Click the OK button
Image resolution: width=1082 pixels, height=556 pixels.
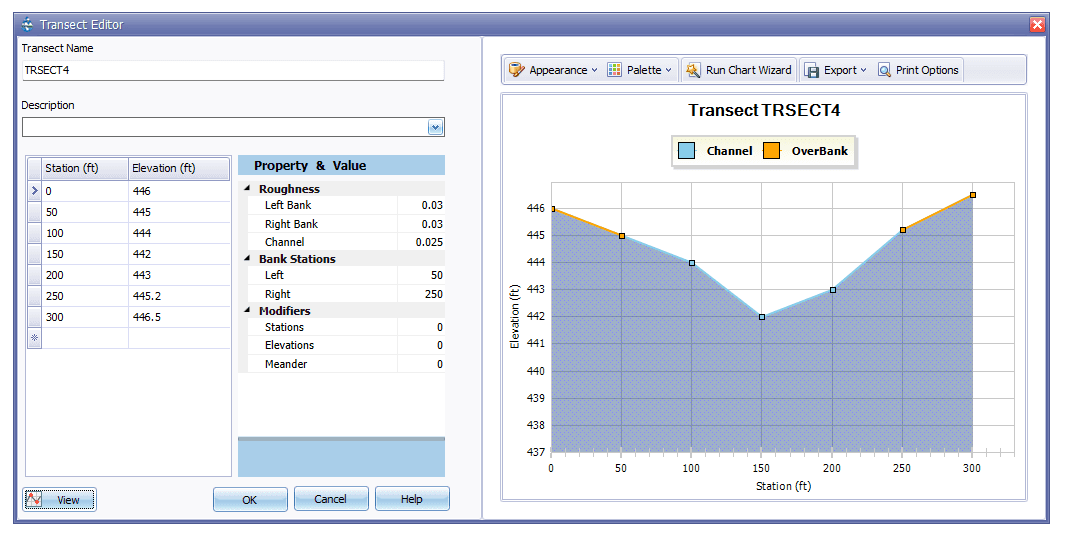click(250, 499)
